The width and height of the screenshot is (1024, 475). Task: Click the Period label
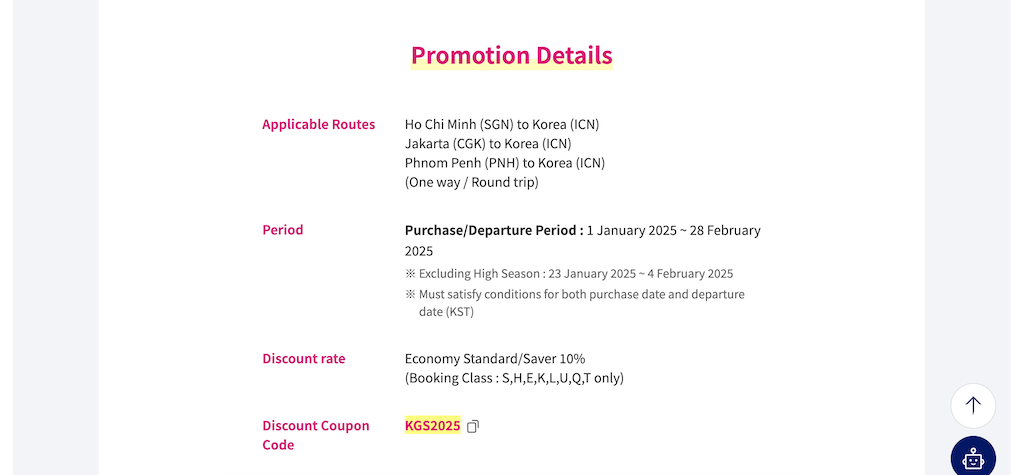[x=283, y=230]
